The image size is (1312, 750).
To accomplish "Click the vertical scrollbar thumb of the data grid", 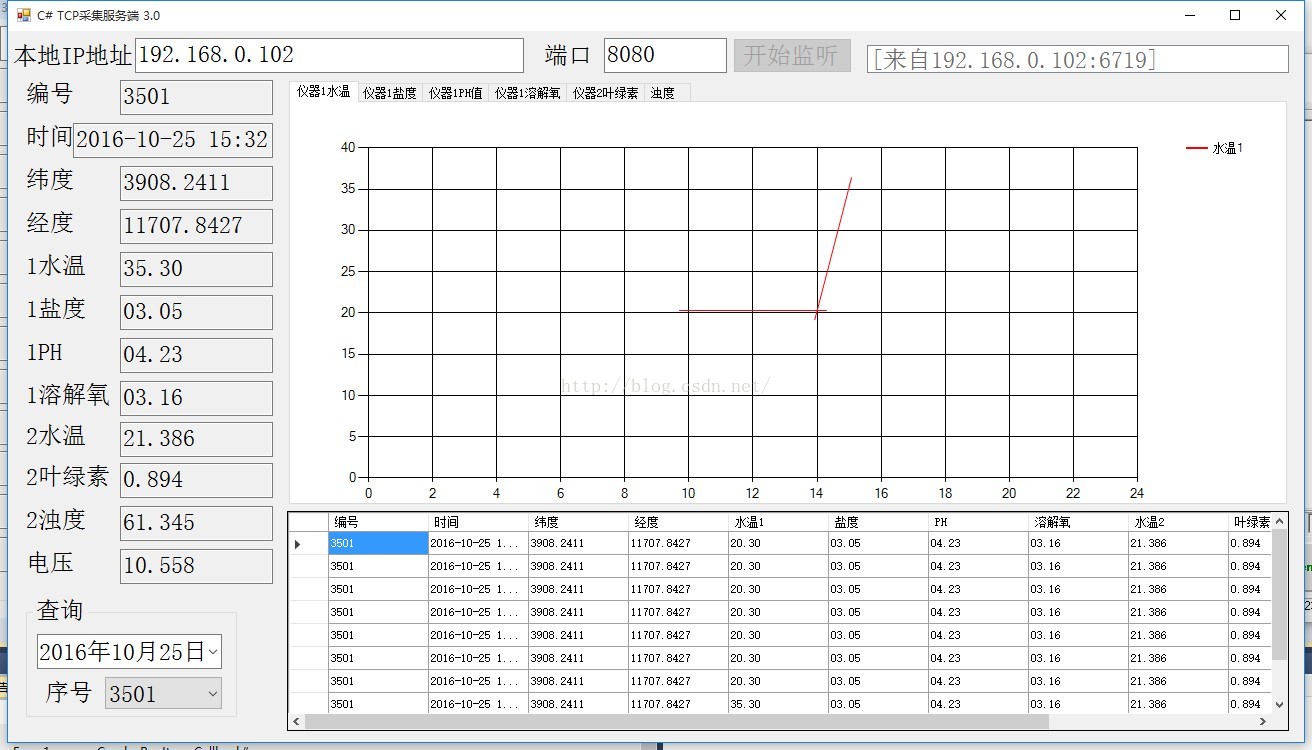I will click(1280, 595).
